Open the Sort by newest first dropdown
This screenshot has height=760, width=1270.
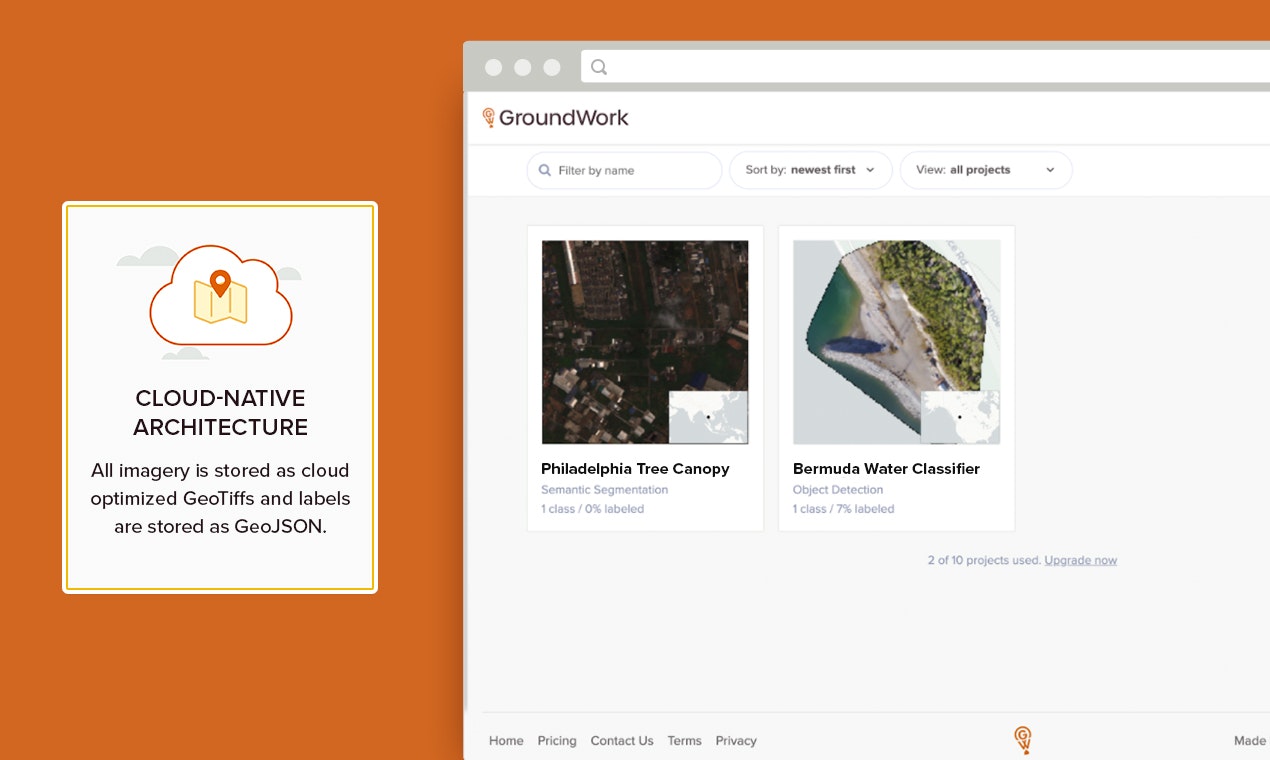click(x=810, y=170)
